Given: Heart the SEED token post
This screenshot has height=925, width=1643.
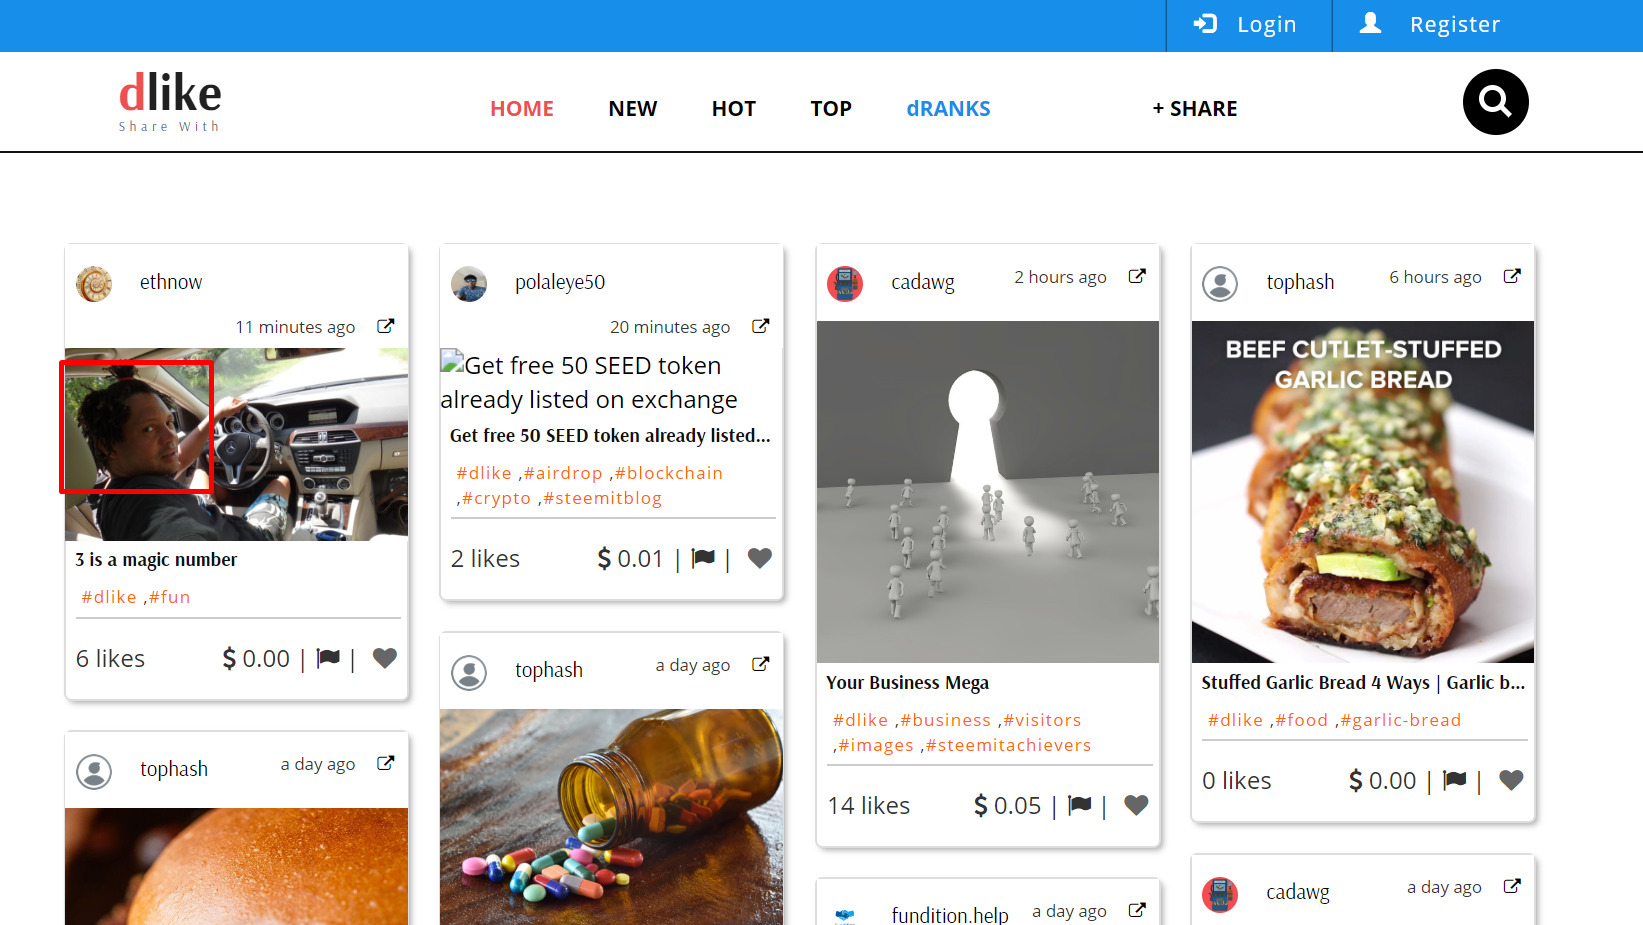Looking at the screenshot, I should click(x=760, y=558).
